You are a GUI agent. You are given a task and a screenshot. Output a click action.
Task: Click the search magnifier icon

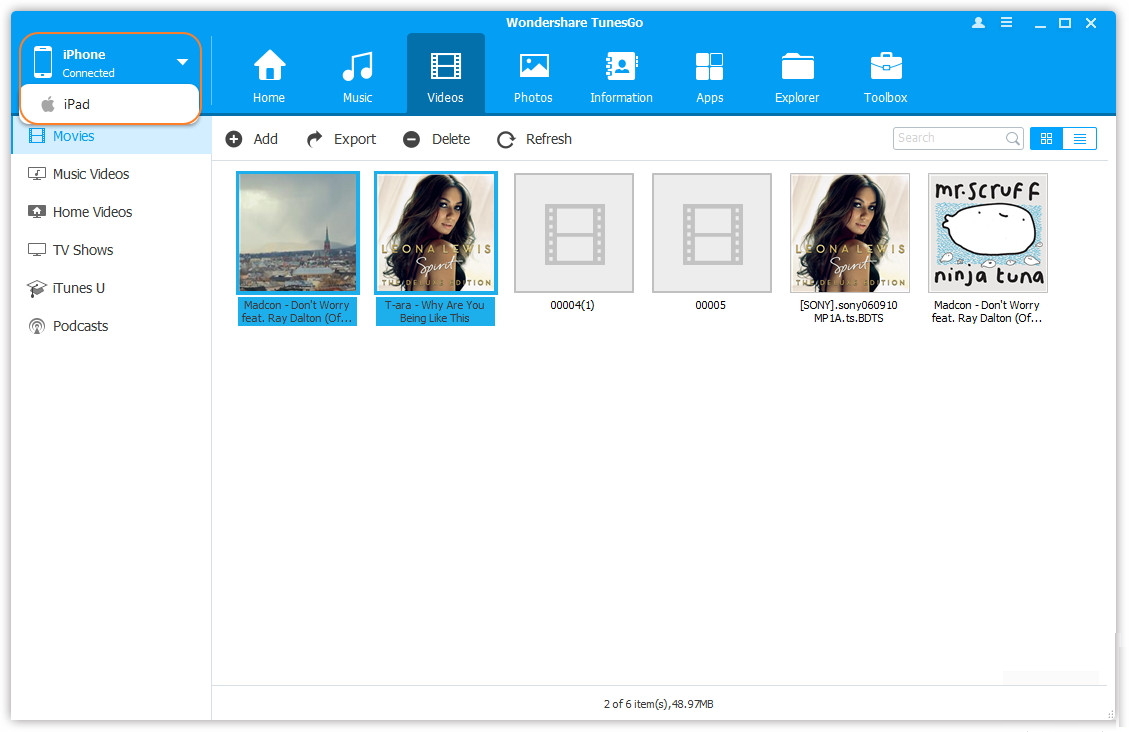1012,139
